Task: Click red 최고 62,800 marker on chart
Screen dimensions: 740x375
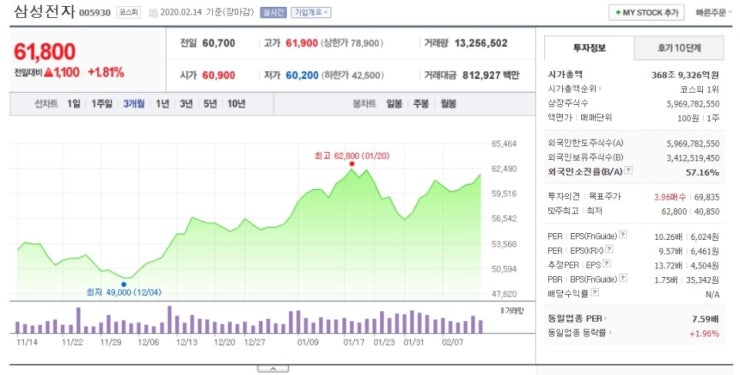Action: [x=352, y=164]
